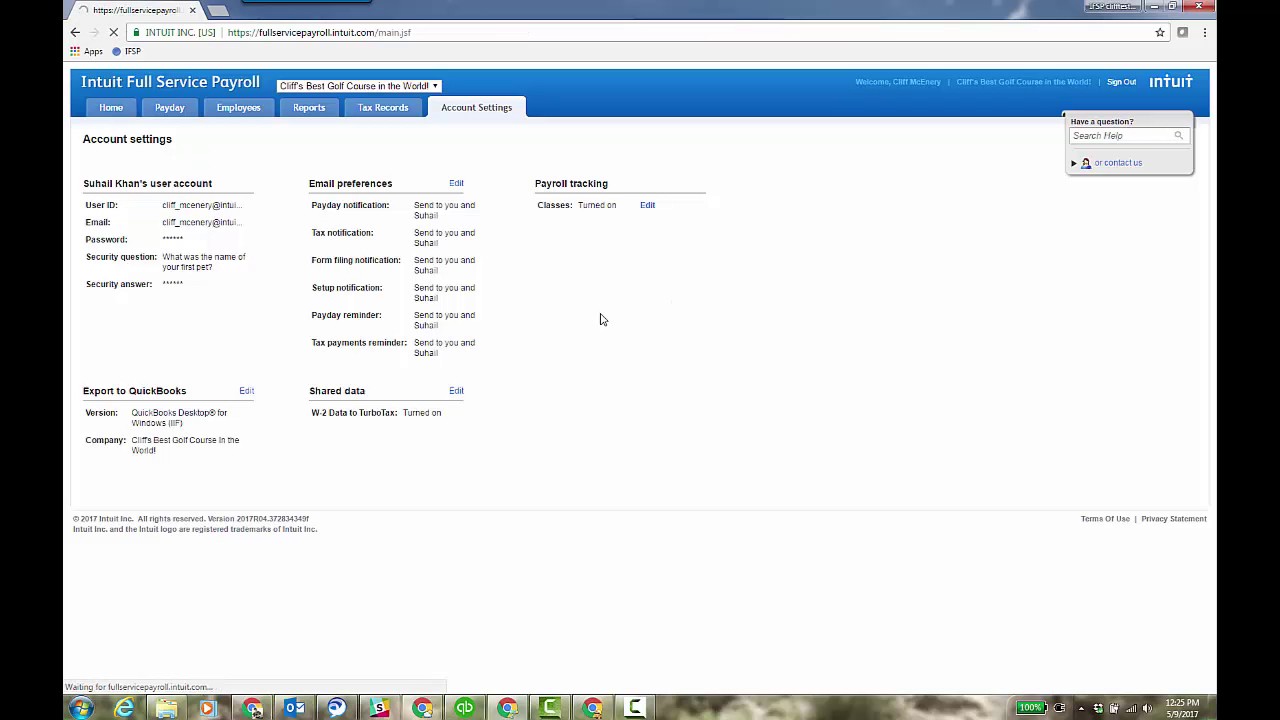Image resolution: width=1280 pixels, height=720 pixels.
Task: Click the 'QuickBooks Desktop for Windows (IIF)' value
Action: 179,418
